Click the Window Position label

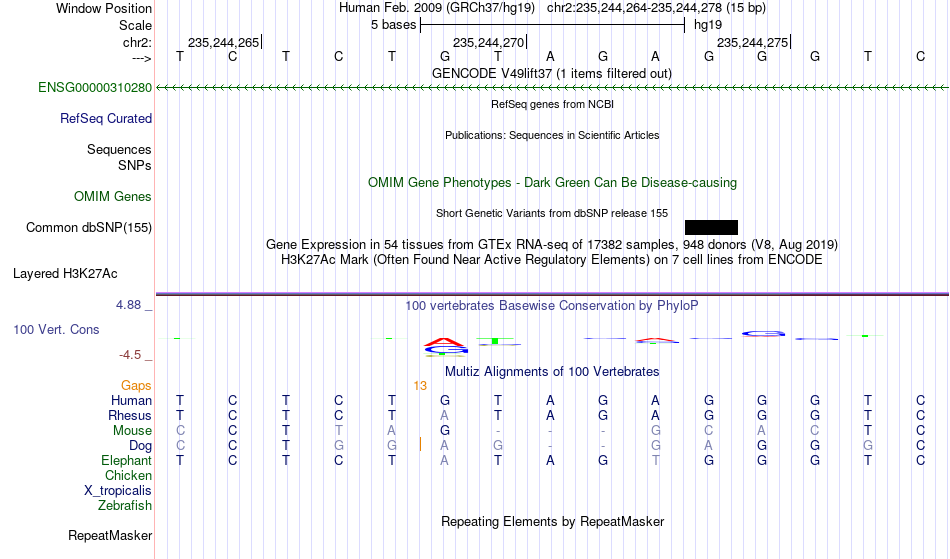tap(104, 8)
